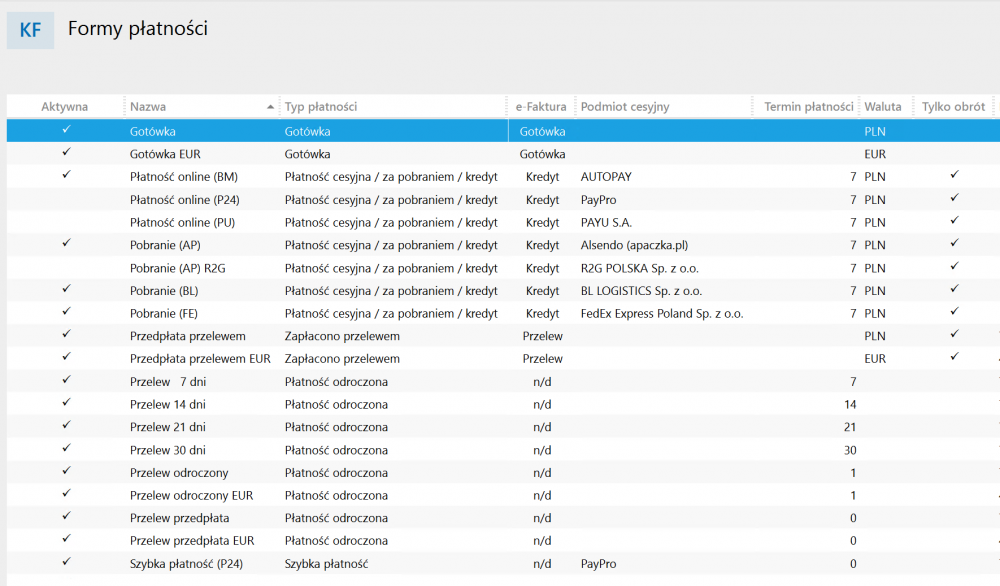This screenshot has height=586, width=1000.
Task: Sort by the Nazwa column header
Action: click(x=202, y=106)
